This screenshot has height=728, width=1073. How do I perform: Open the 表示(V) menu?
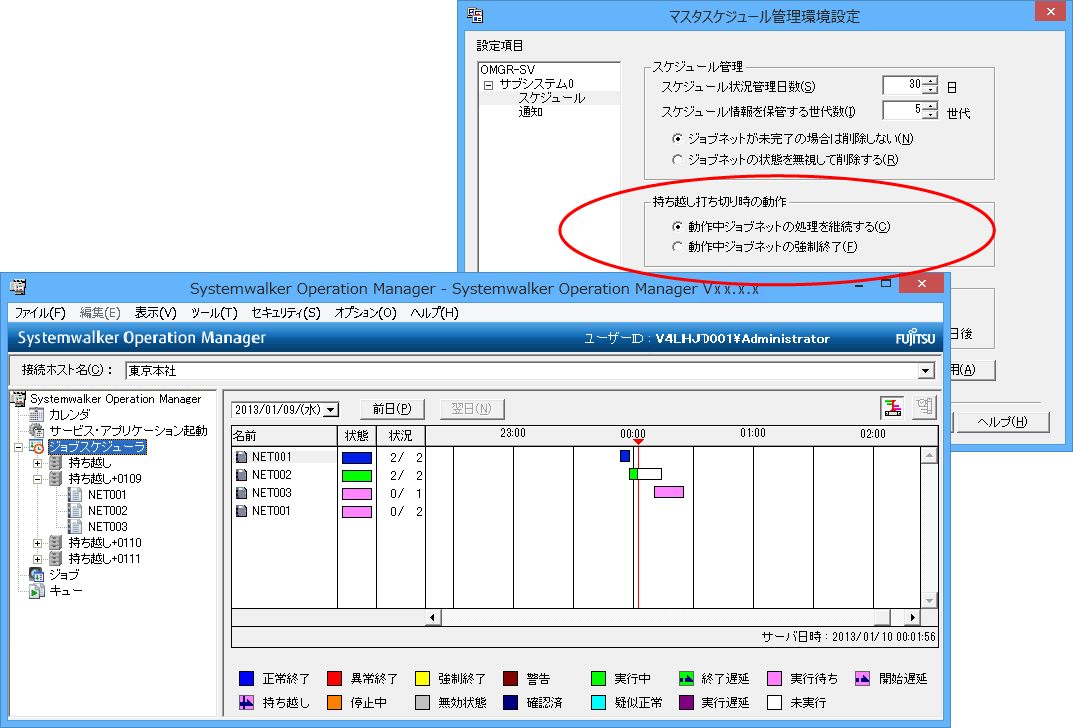155,313
